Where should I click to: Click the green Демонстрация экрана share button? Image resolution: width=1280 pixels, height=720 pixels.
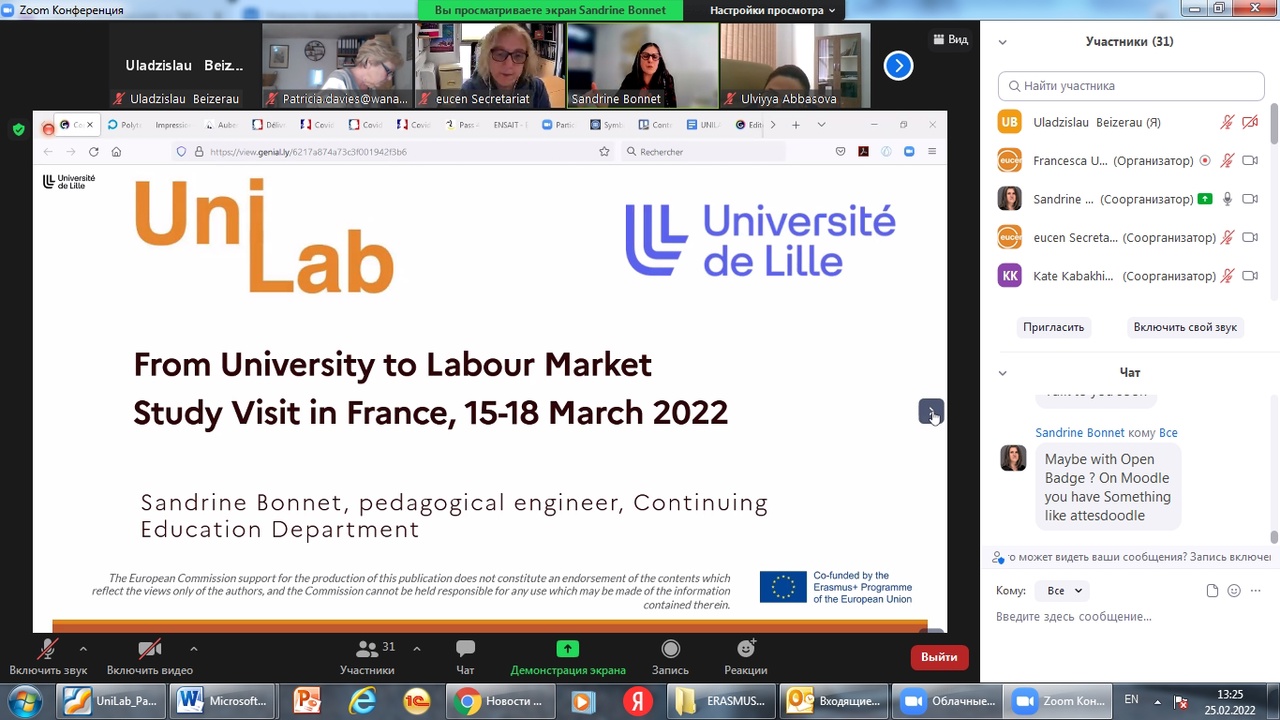568,657
